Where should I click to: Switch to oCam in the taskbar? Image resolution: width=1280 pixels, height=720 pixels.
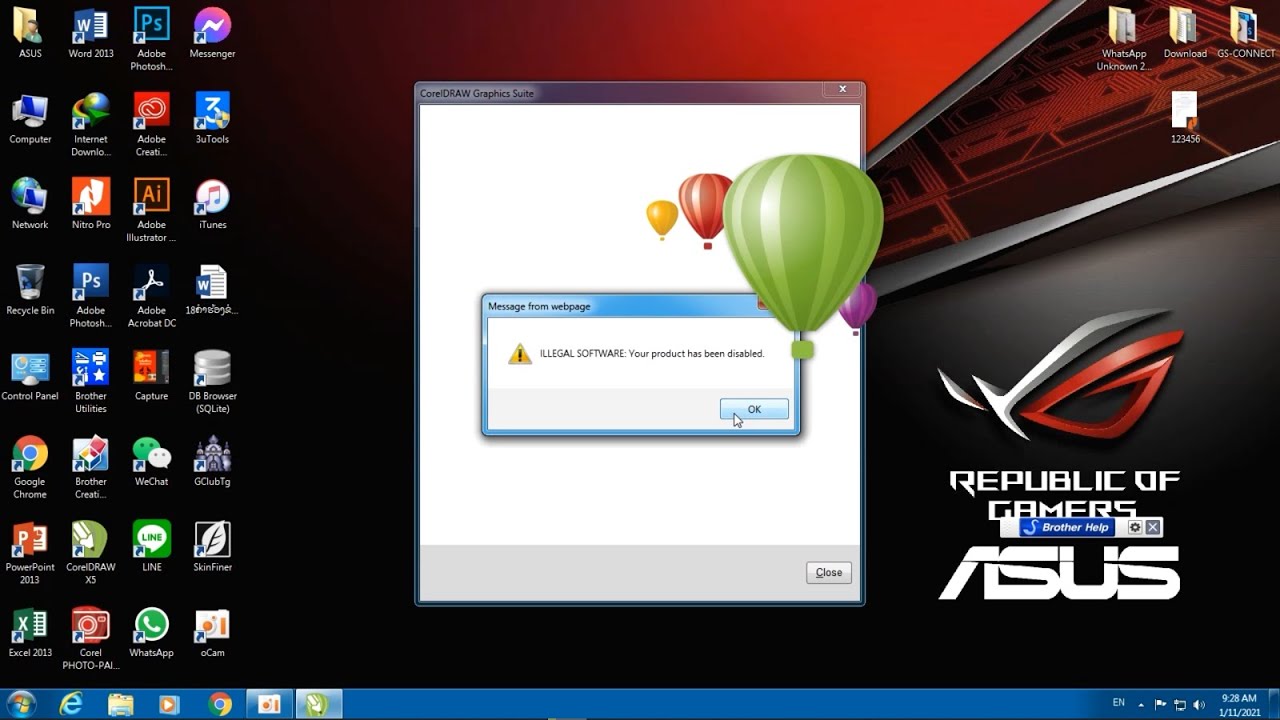point(269,704)
